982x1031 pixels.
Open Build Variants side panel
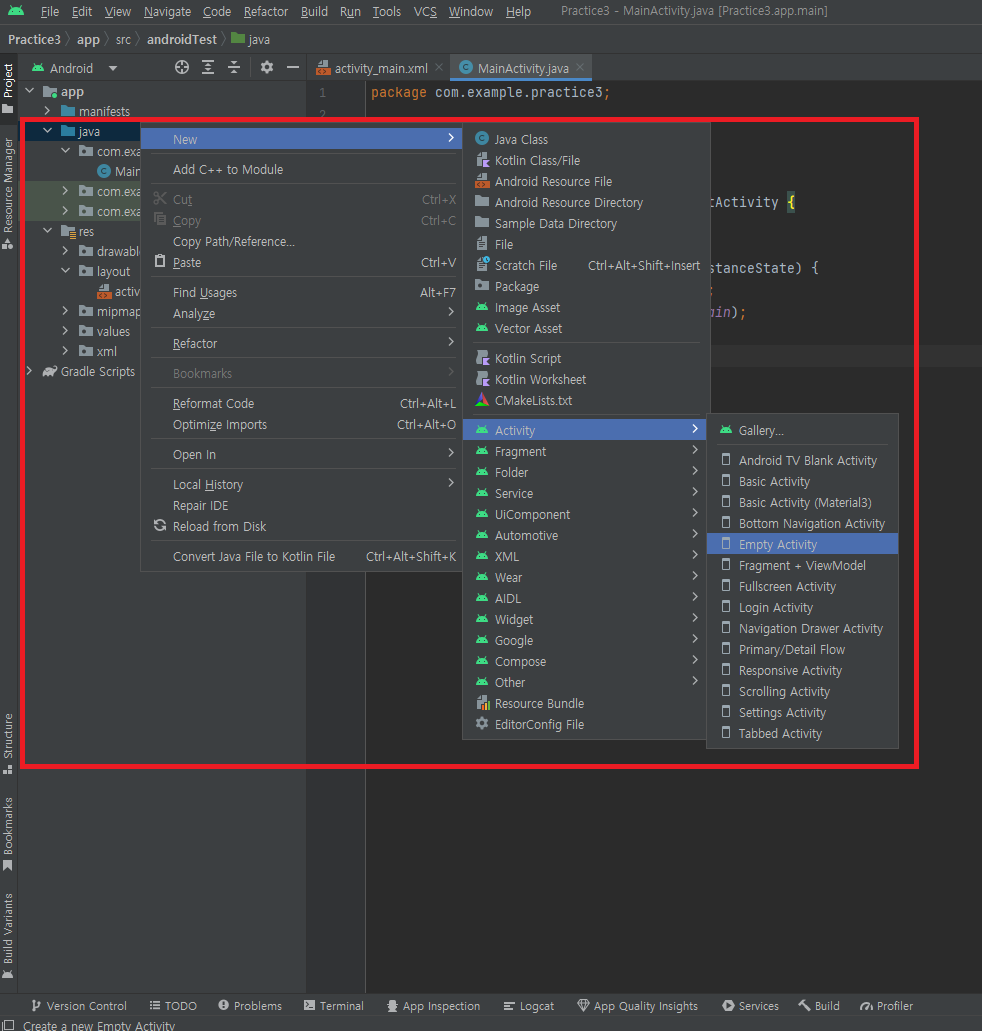[x=8, y=936]
